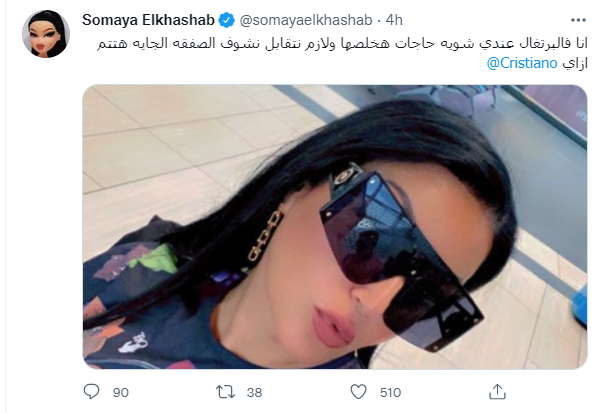Click the Arabic word beside the @Cristiano mention
This screenshot has width=604, height=413.
pyautogui.click(x=575, y=63)
